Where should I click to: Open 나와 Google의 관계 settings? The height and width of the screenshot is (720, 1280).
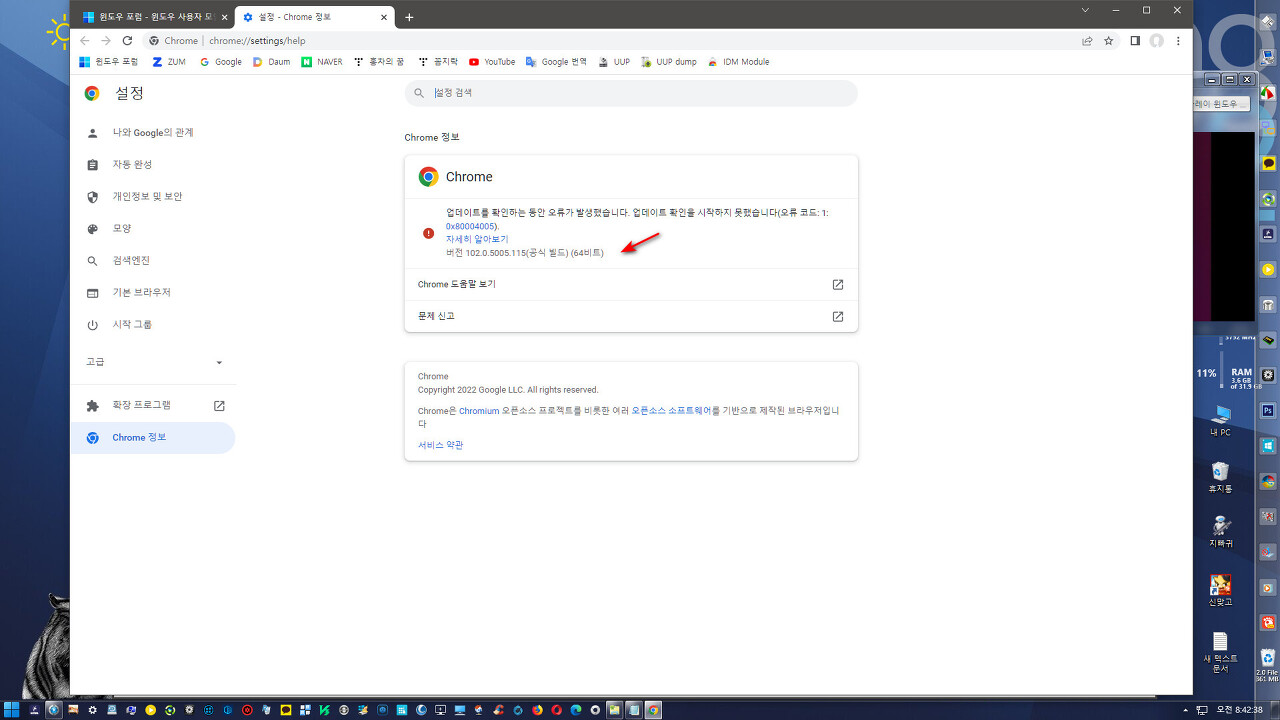pyautogui.click(x=153, y=133)
